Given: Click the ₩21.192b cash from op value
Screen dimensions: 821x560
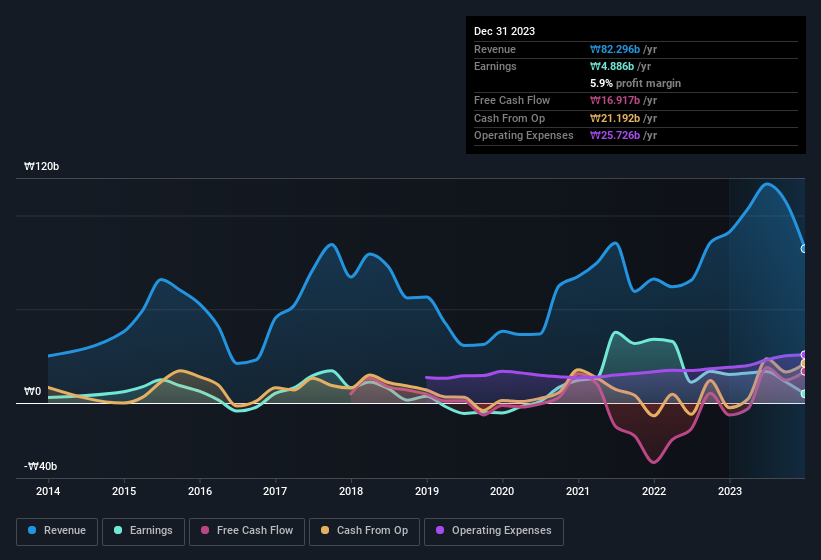Looking at the screenshot, I should coord(615,118).
